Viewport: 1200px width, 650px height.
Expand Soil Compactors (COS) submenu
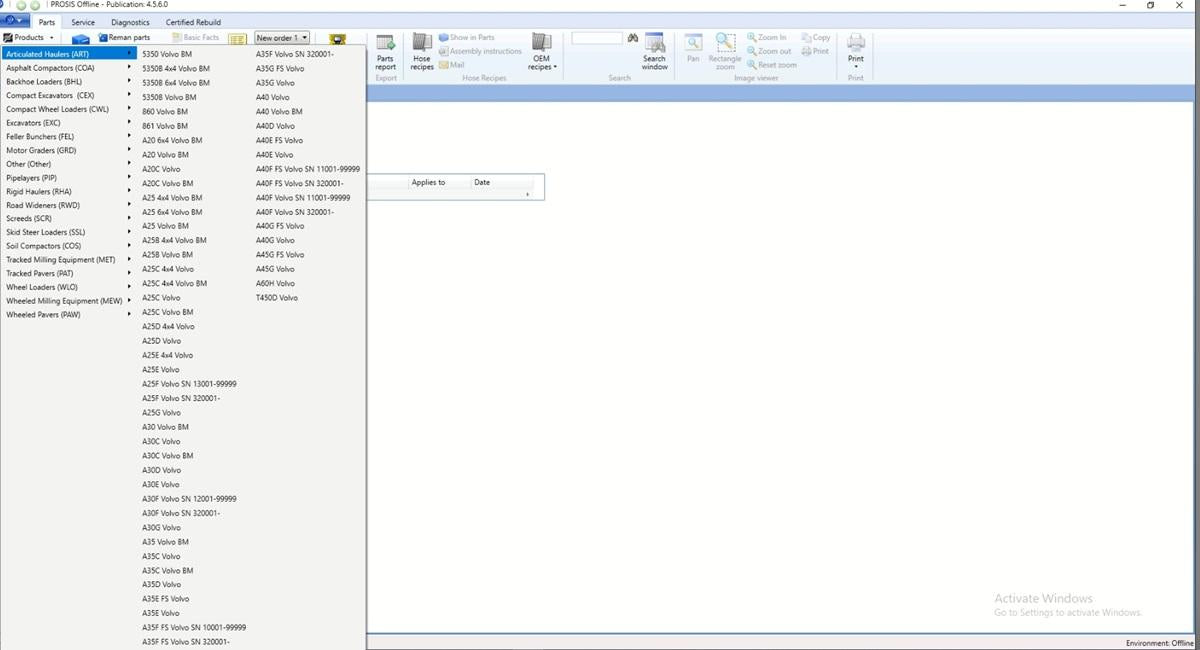point(68,246)
